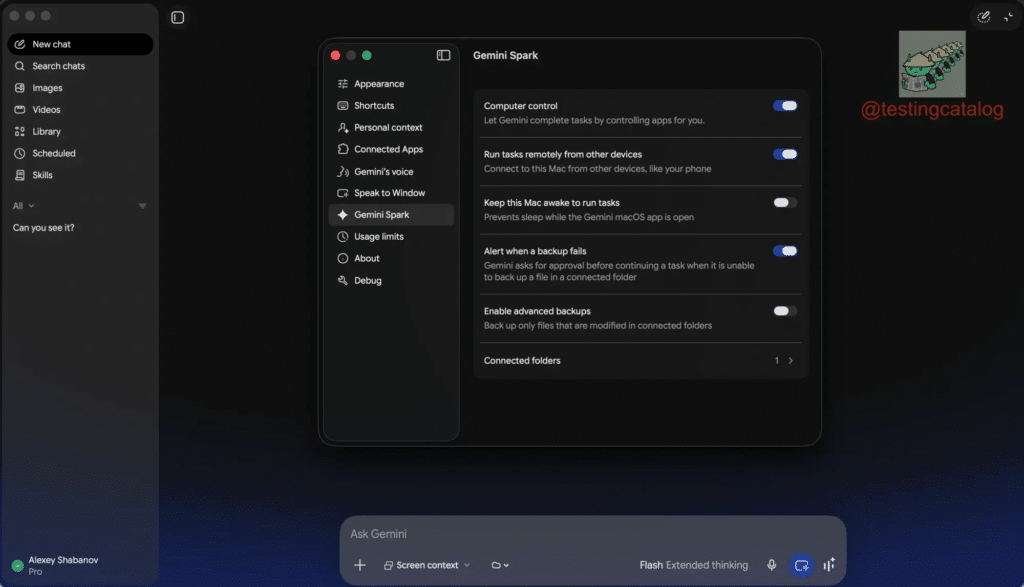This screenshot has height=587, width=1024.
Task: Toggle the main window sidebar icon
Action: tap(178, 18)
